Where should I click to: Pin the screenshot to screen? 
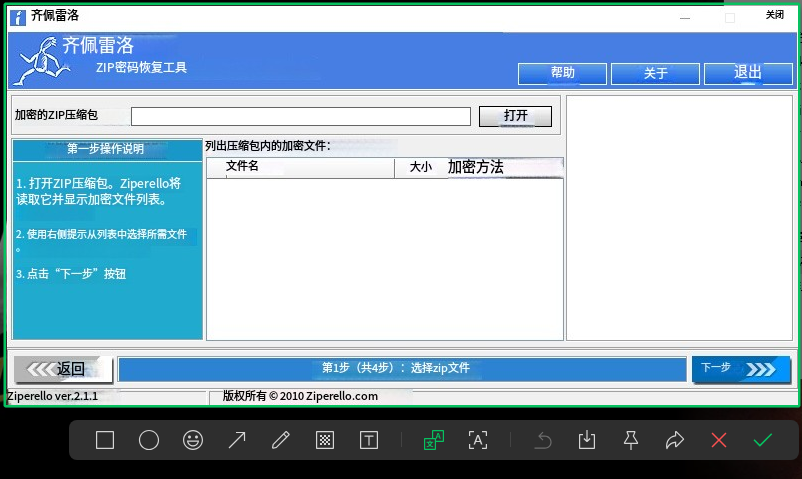click(631, 440)
